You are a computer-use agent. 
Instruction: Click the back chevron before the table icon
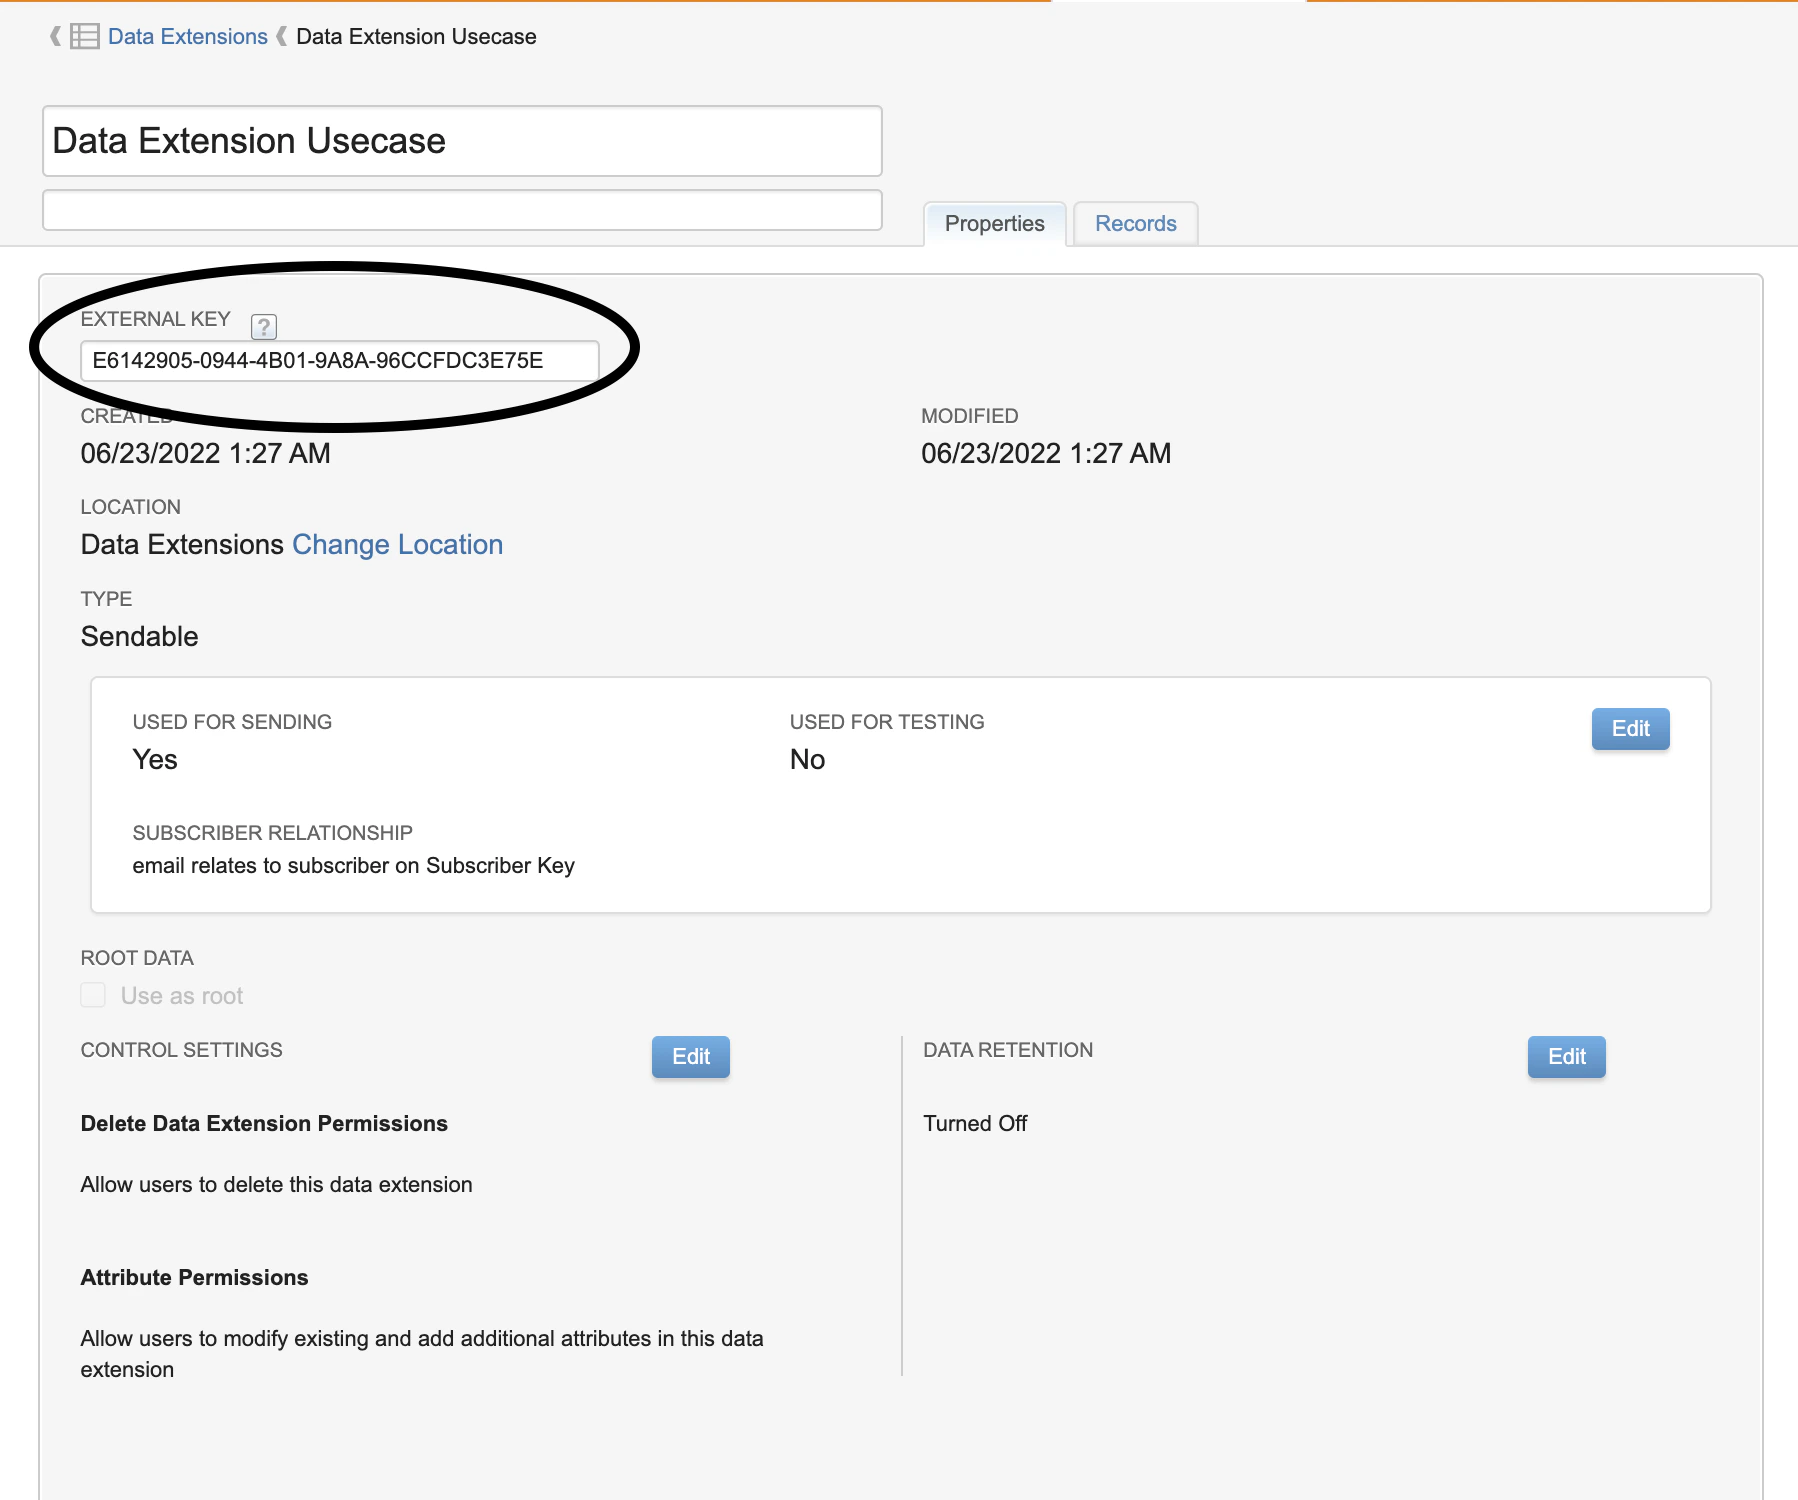(56, 37)
